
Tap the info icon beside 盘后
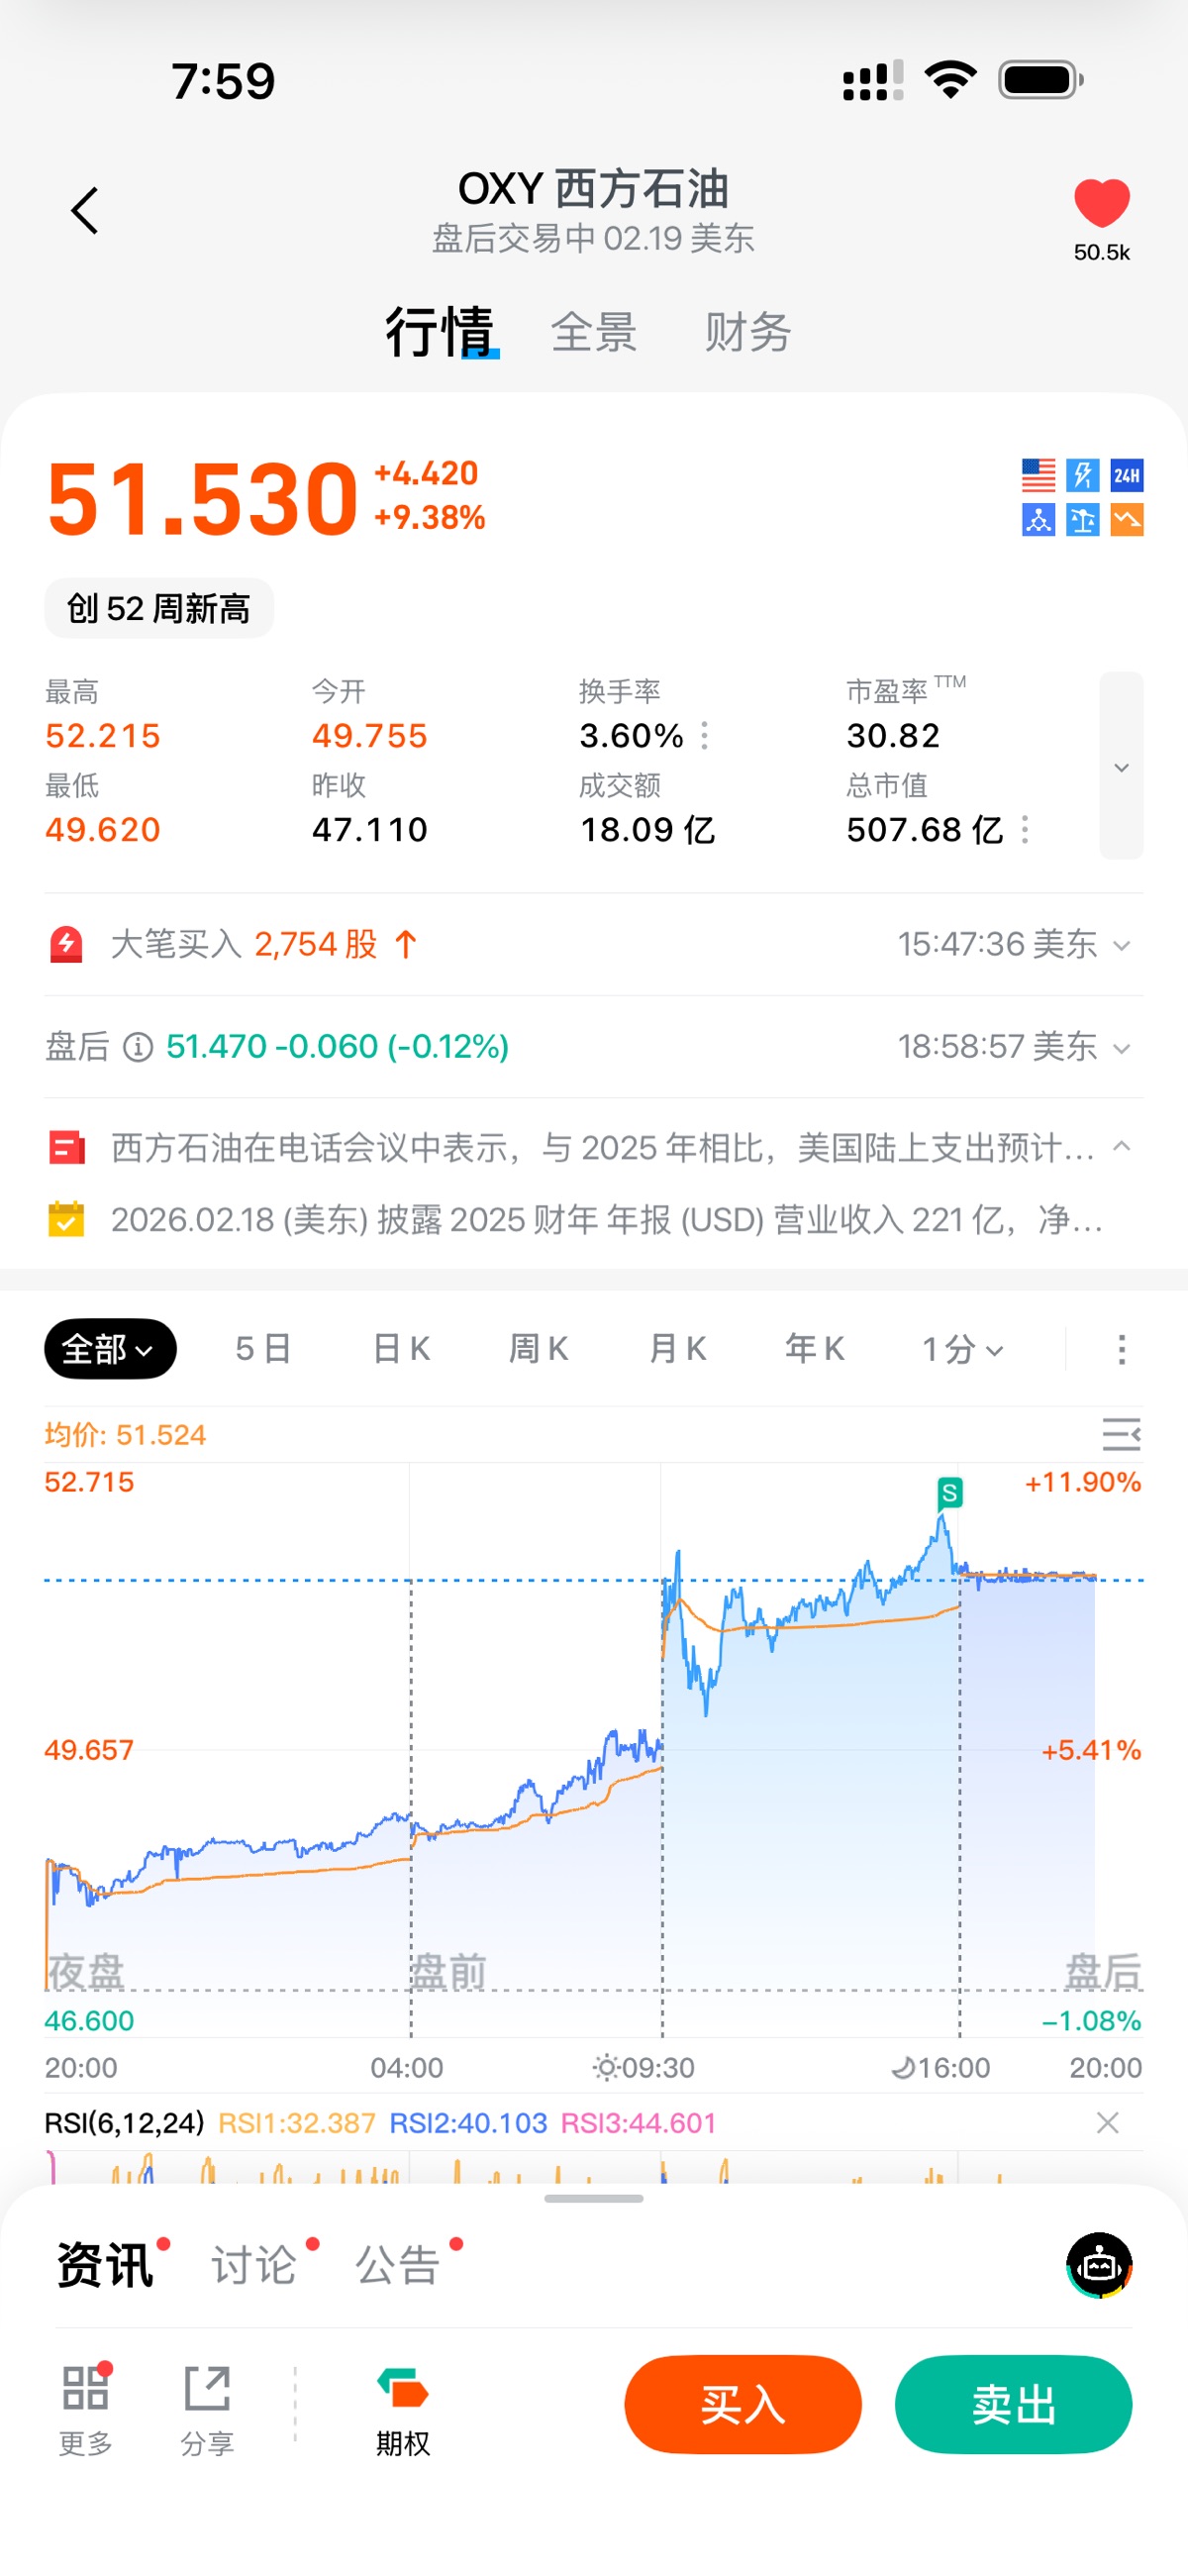138,1047
